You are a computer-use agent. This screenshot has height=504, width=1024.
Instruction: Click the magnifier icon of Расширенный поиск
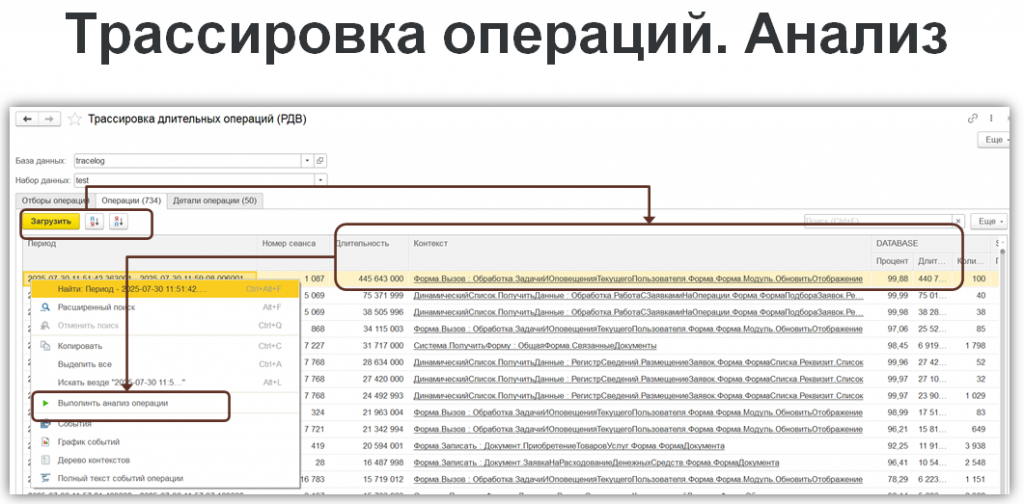coord(45,307)
